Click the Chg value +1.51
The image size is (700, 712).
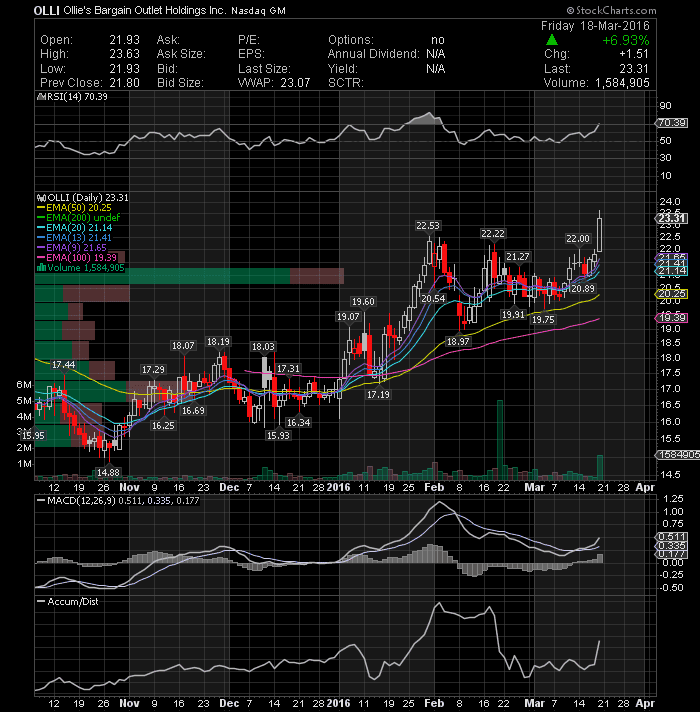click(634, 54)
